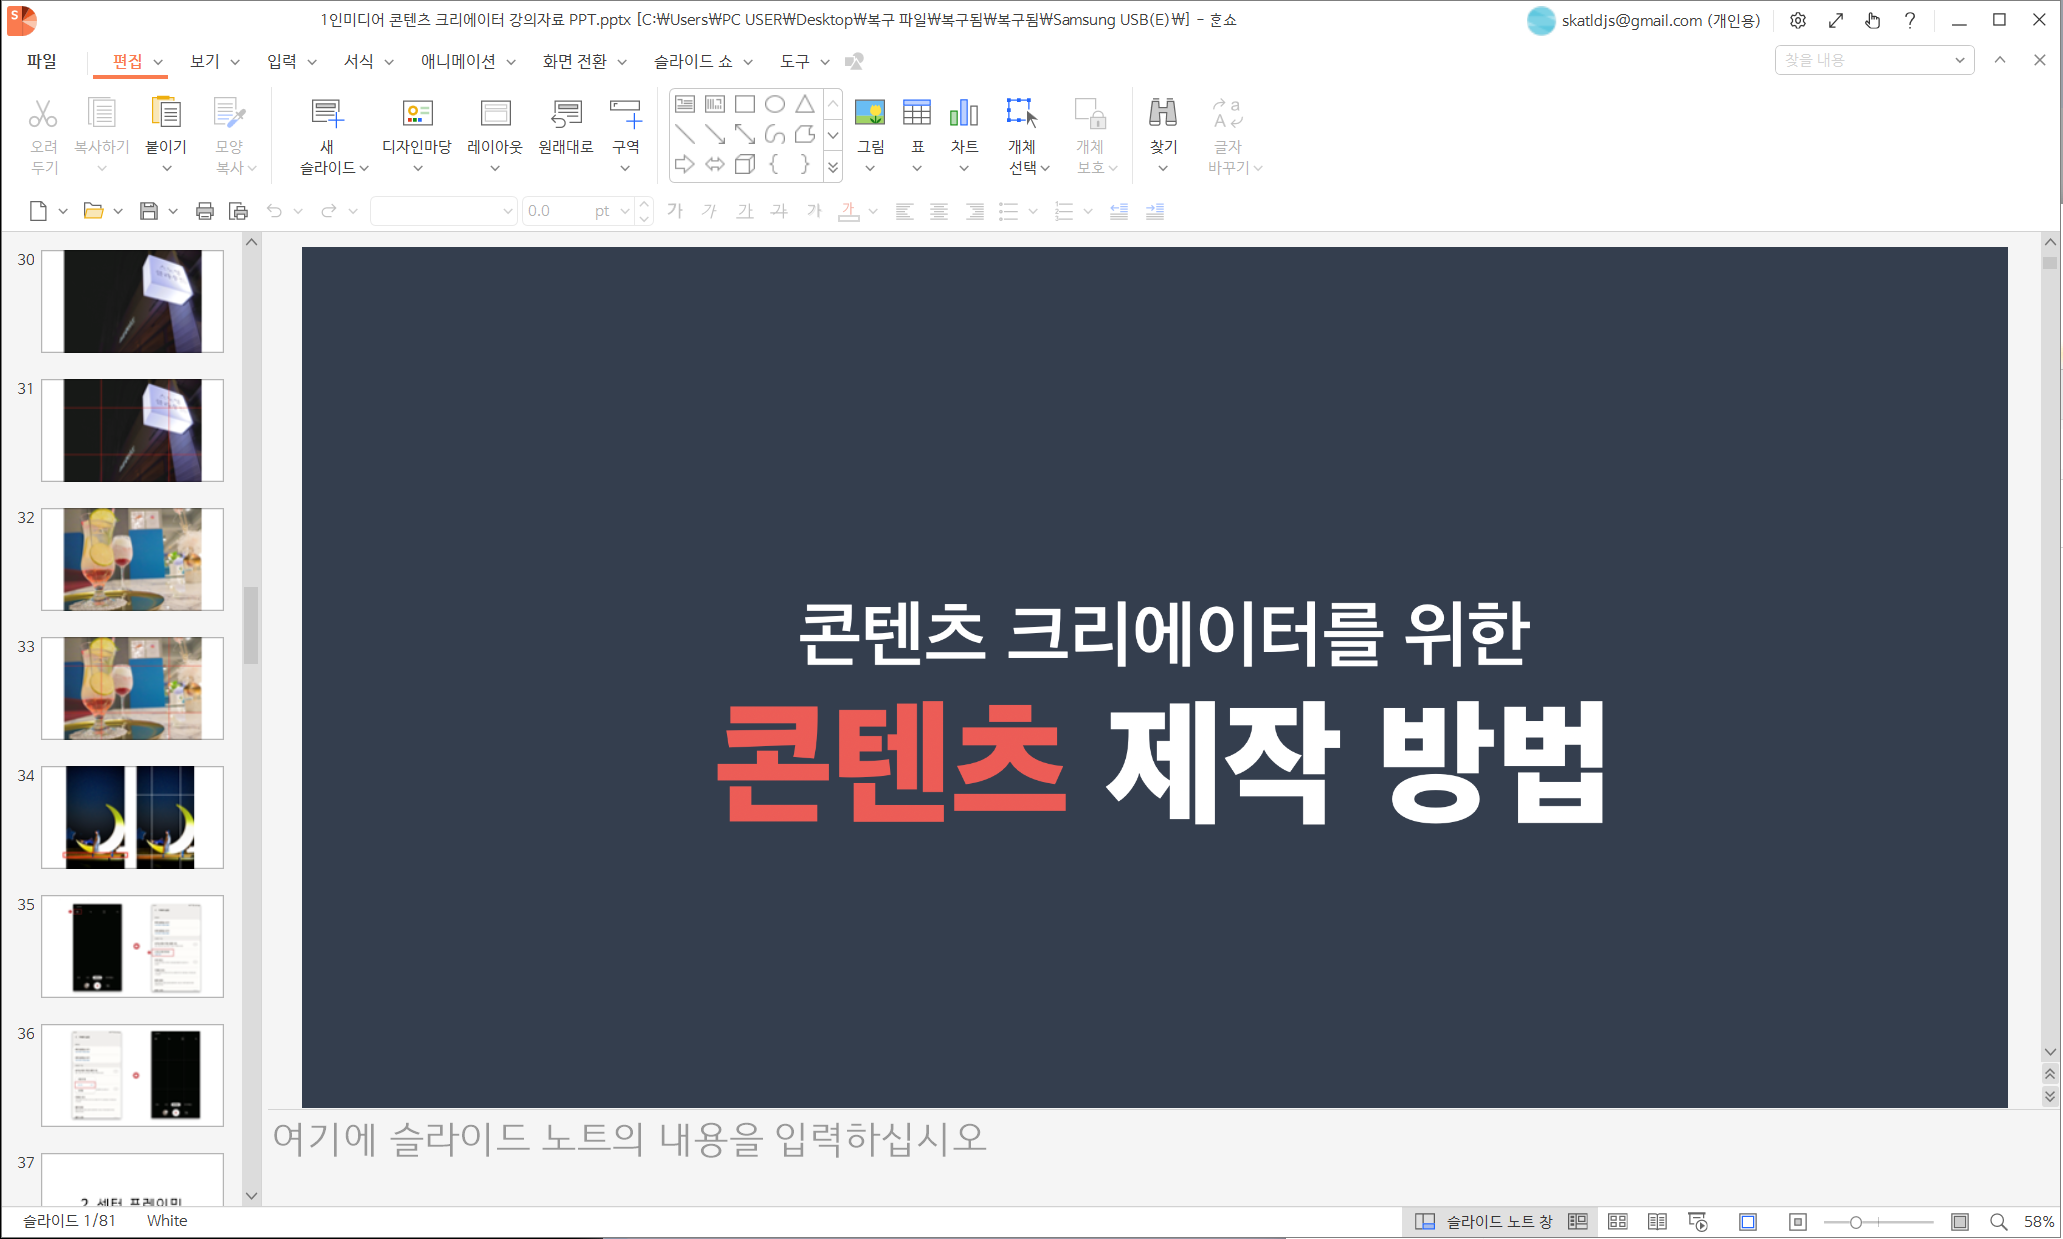This screenshot has width=2063, height=1239.
Task: Click the 새 슬라이드 (new slide) icon
Action: point(327,114)
